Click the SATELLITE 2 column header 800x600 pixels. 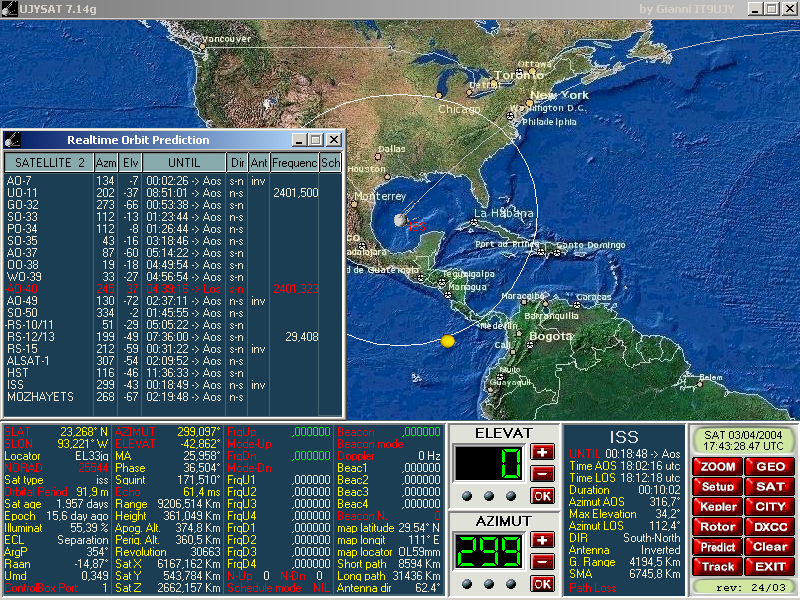point(49,163)
